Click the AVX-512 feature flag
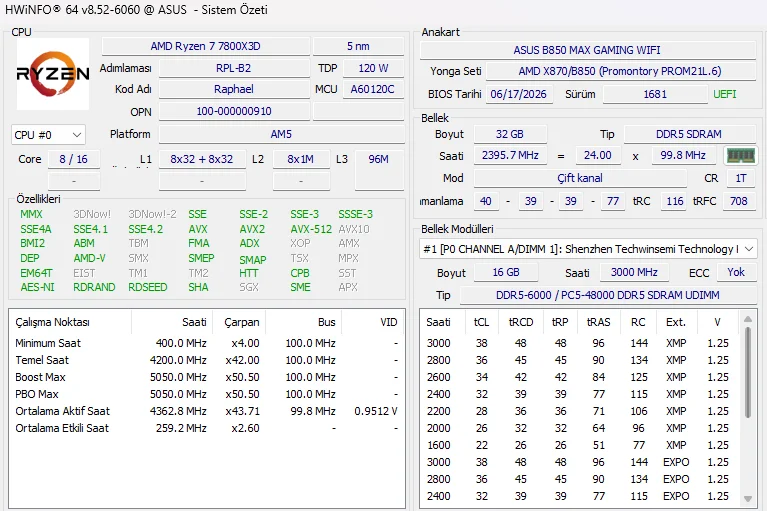The width and height of the screenshot is (767, 511). click(x=311, y=229)
